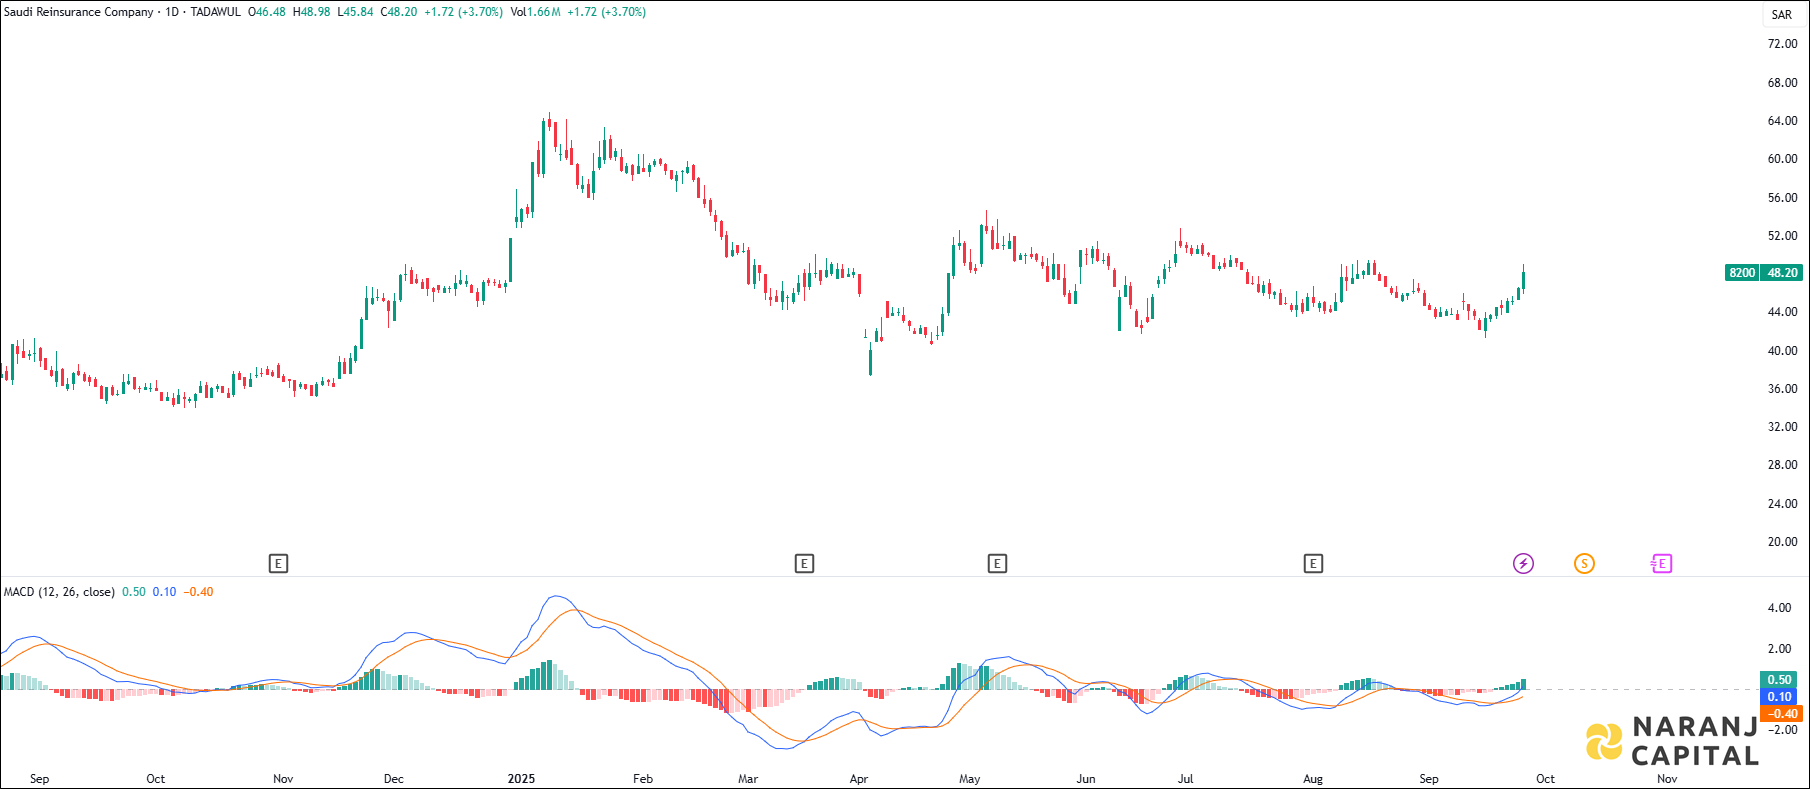Open the SAR currency selector

[x=1782, y=14]
